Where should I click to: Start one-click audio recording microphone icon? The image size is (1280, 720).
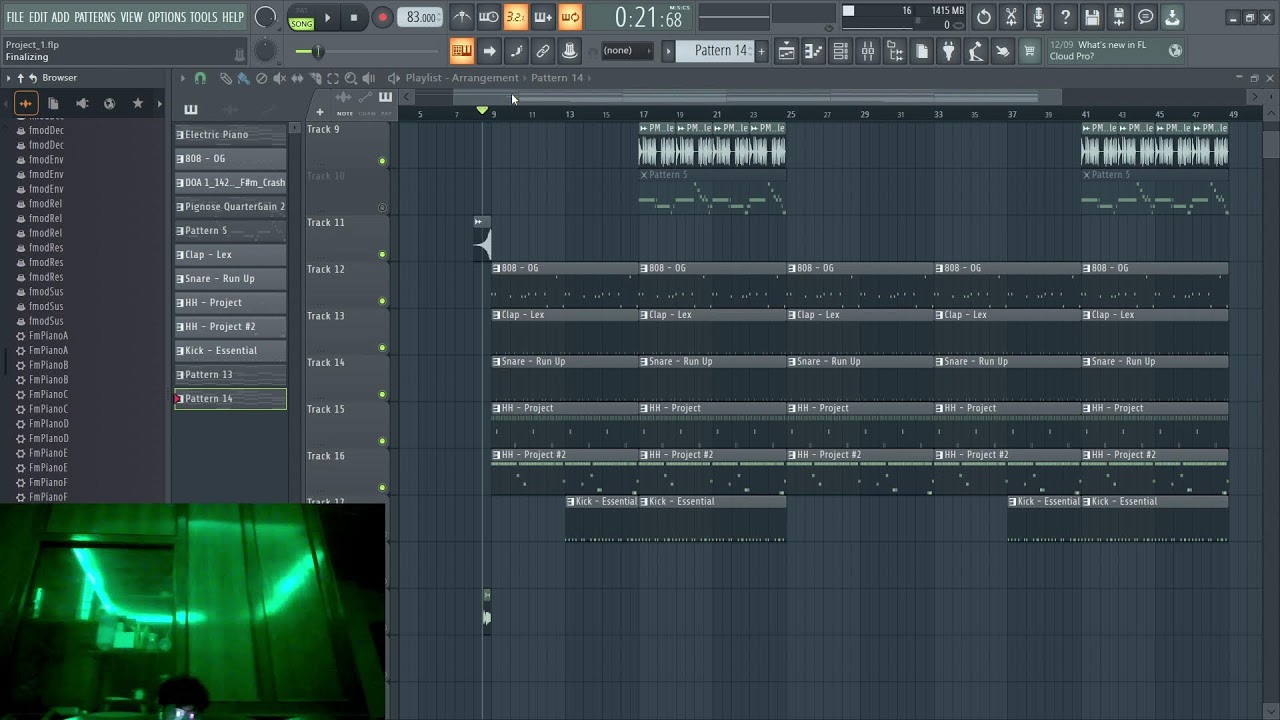click(1038, 17)
